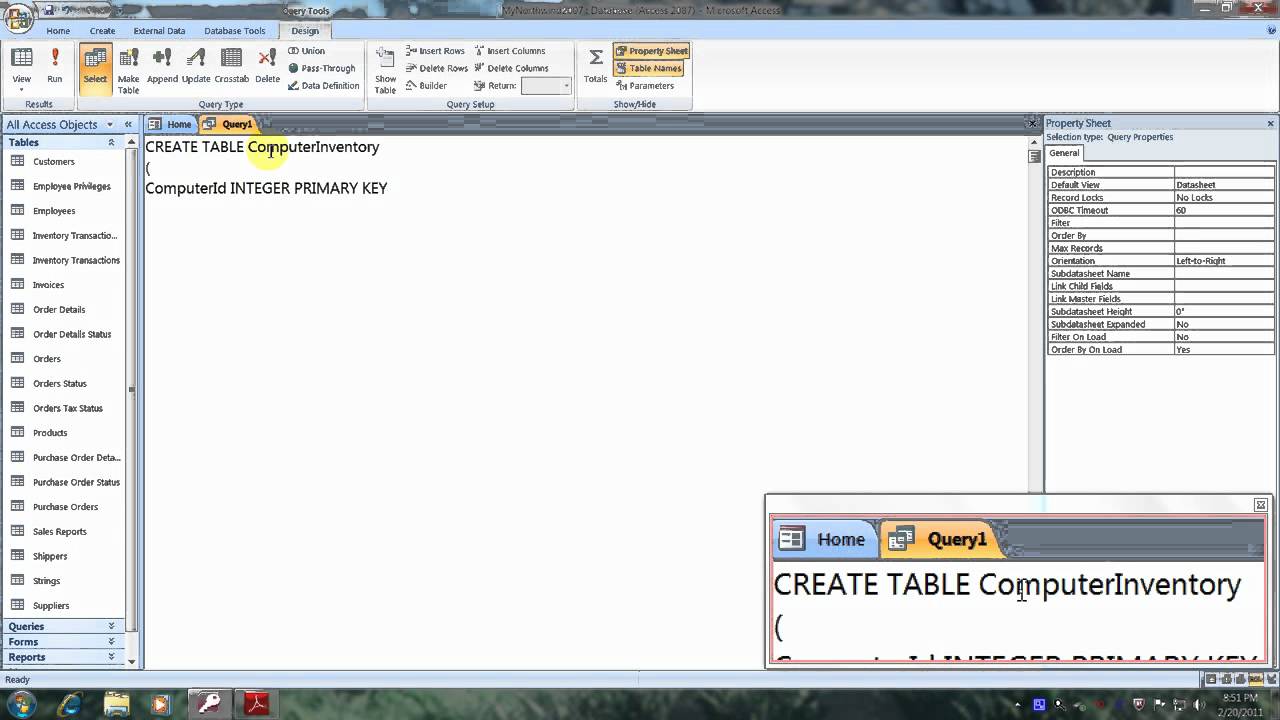Toggle the Table Names button
1280x720 pixels.
point(649,68)
